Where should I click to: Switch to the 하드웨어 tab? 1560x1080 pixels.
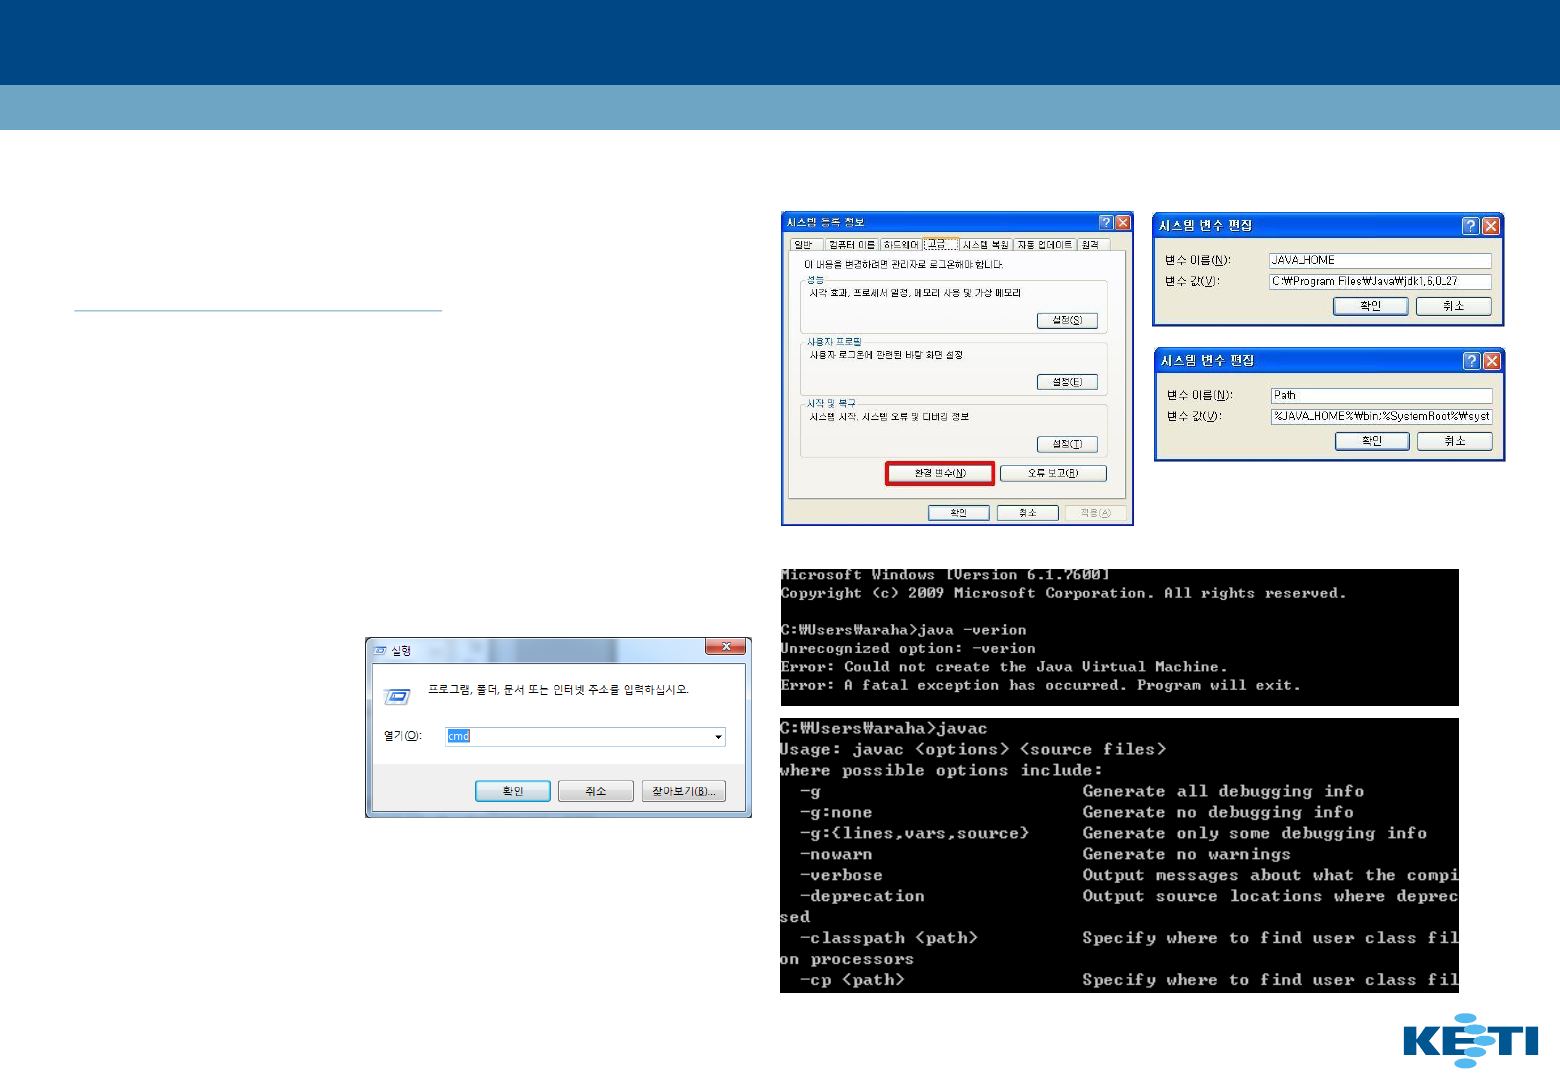click(901, 244)
